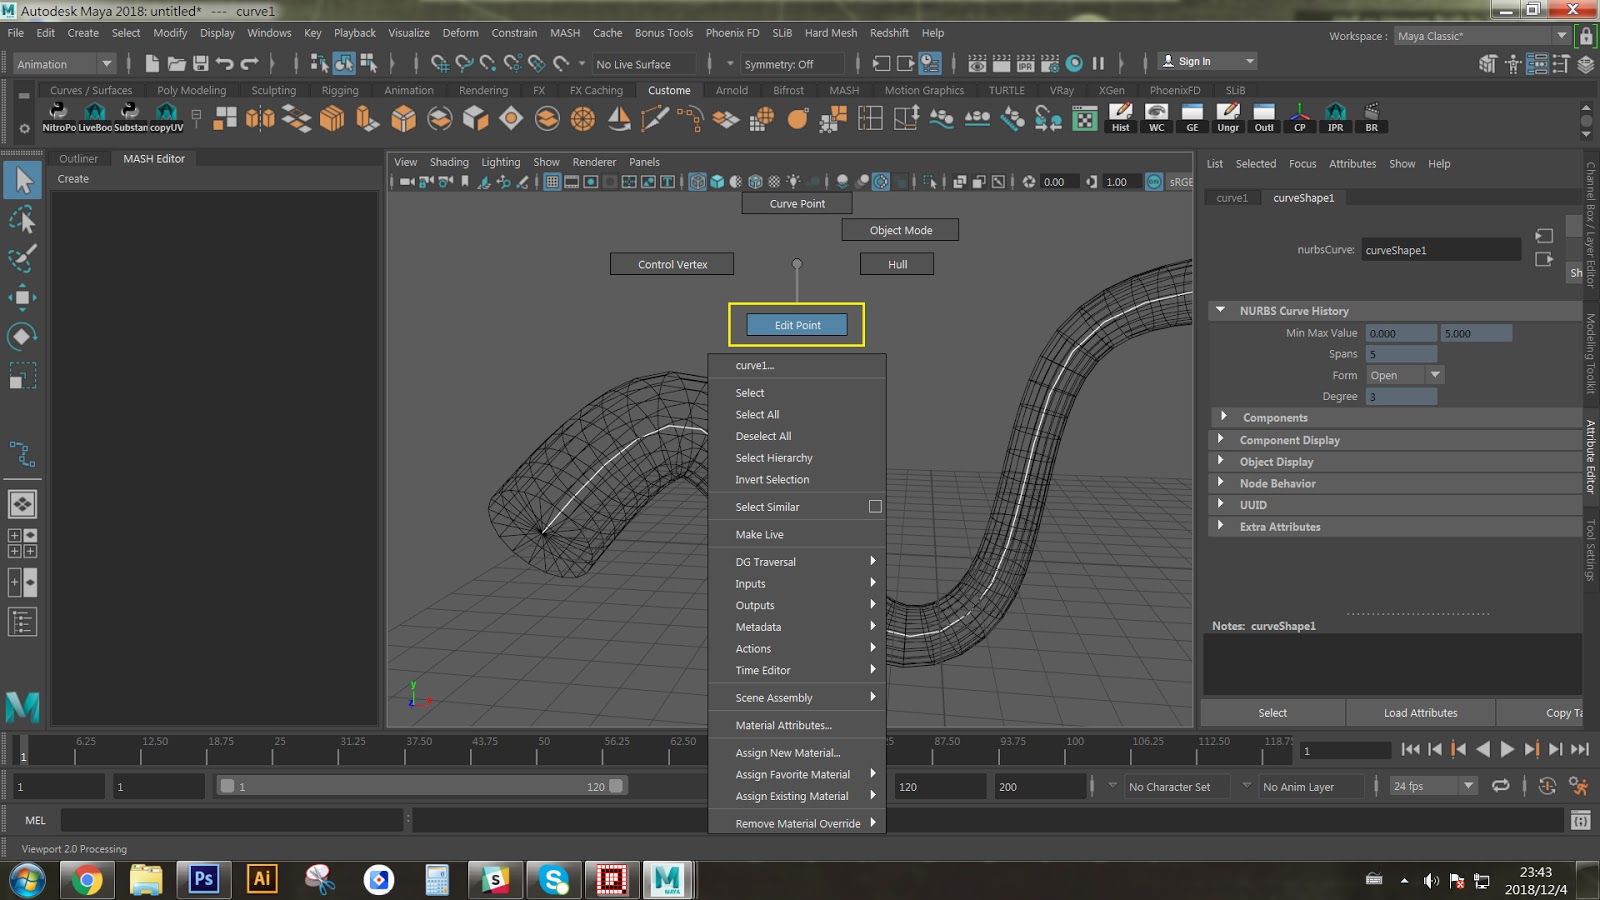1600x900 pixels.
Task: Open the Hypergraph with the WC shelf icon
Action: (1157, 118)
